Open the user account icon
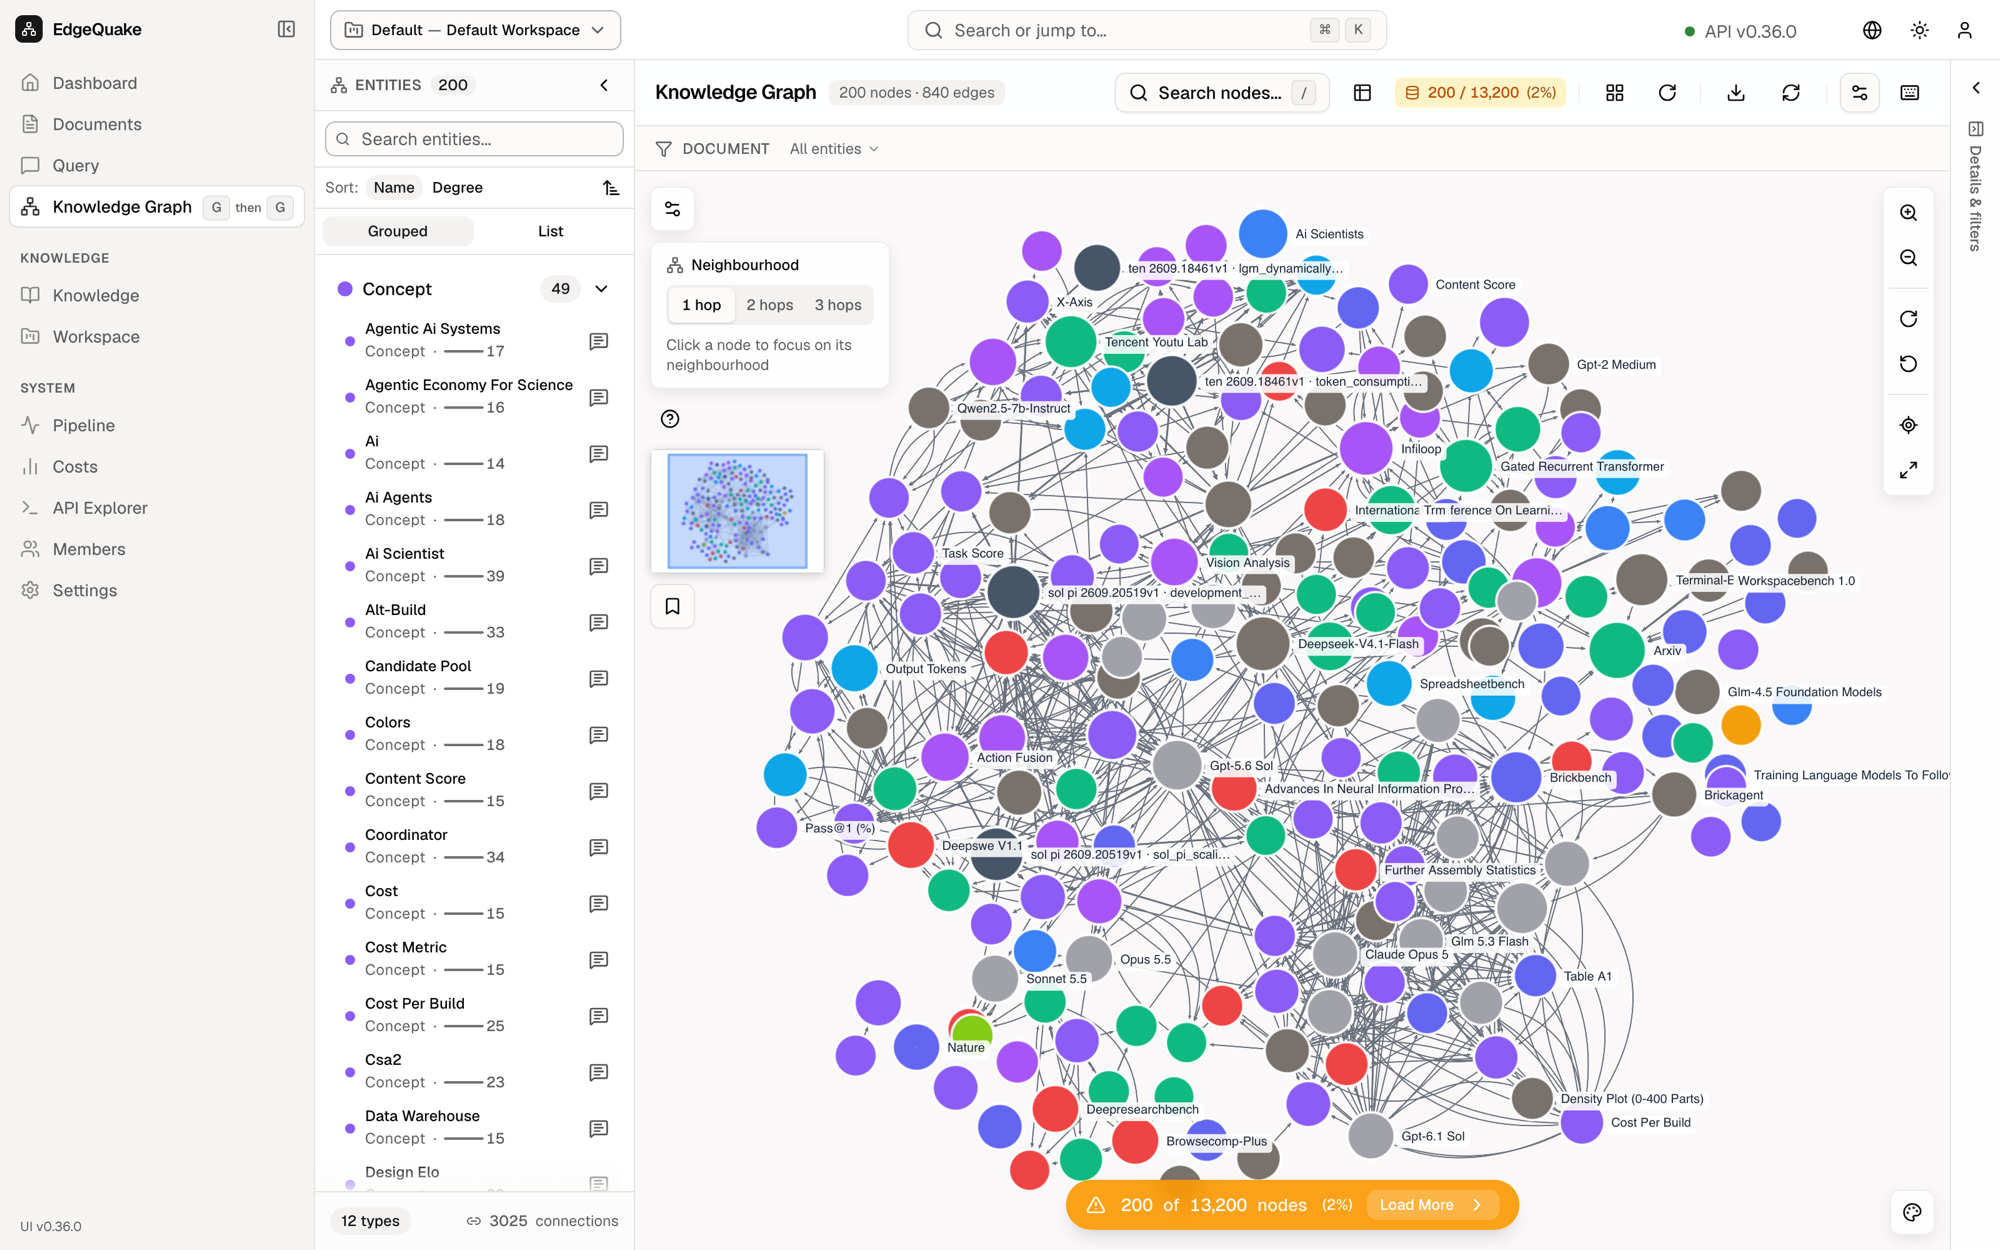The image size is (2000, 1250). (x=1964, y=30)
